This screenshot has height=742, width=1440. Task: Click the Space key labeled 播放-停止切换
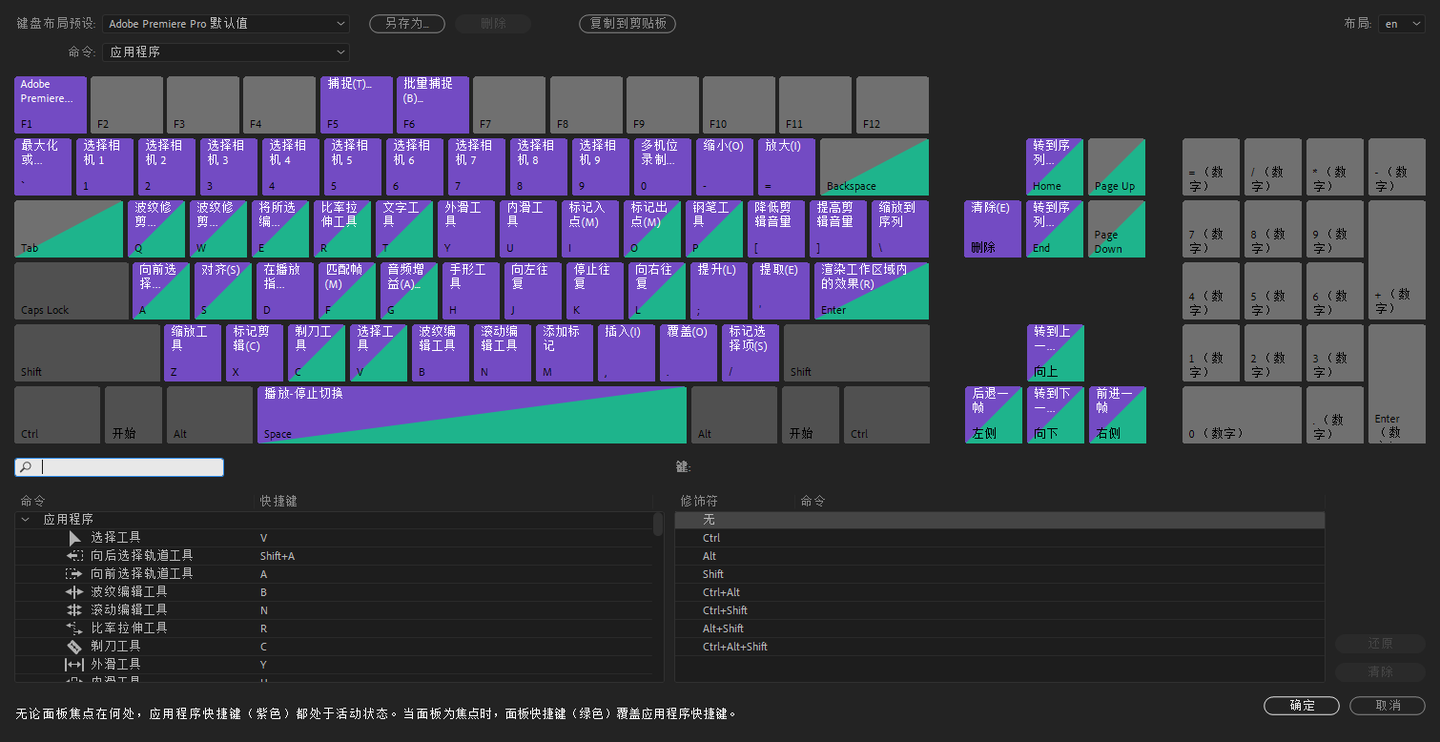coord(472,415)
